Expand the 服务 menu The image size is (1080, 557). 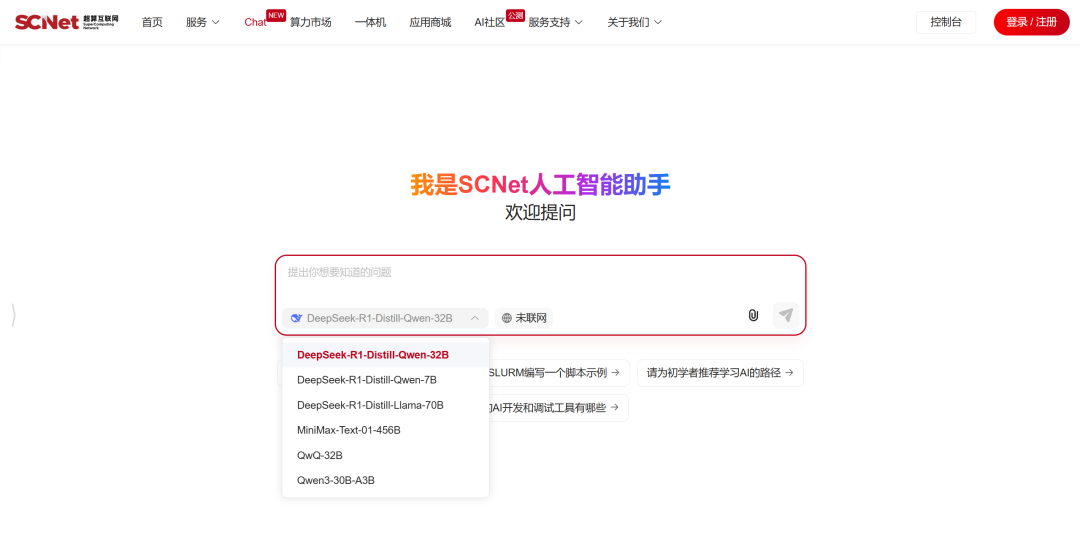click(x=202, y=22)
